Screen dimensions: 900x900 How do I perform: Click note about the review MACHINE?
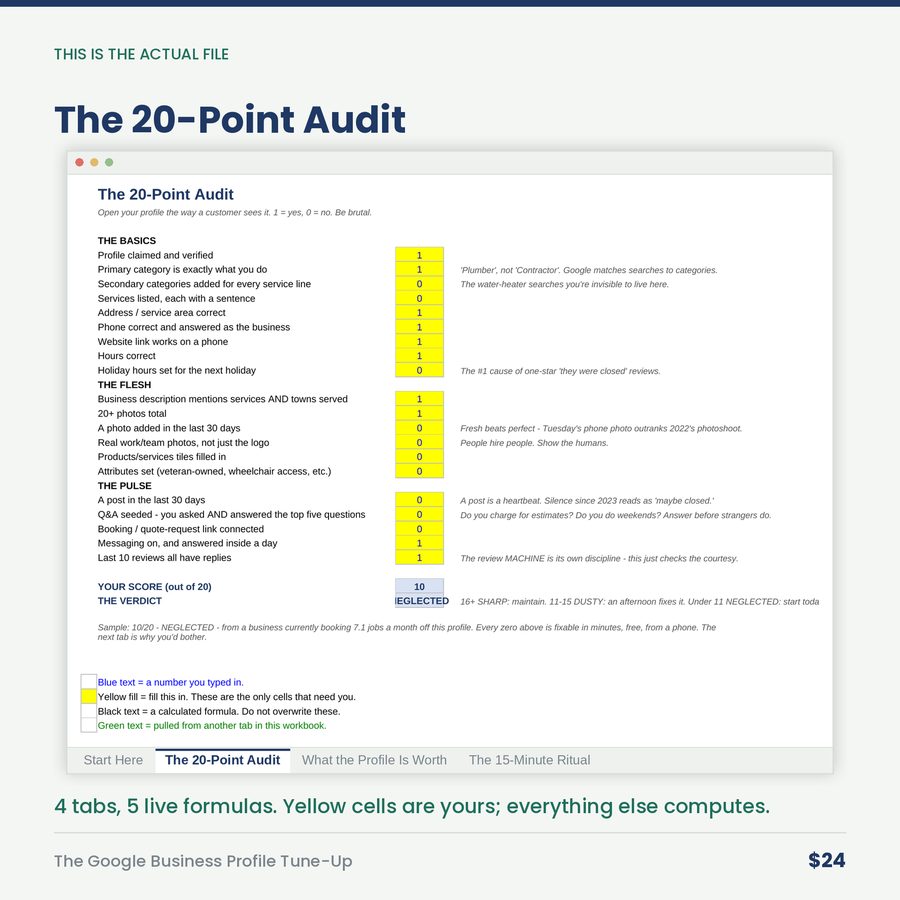point(599,558)
